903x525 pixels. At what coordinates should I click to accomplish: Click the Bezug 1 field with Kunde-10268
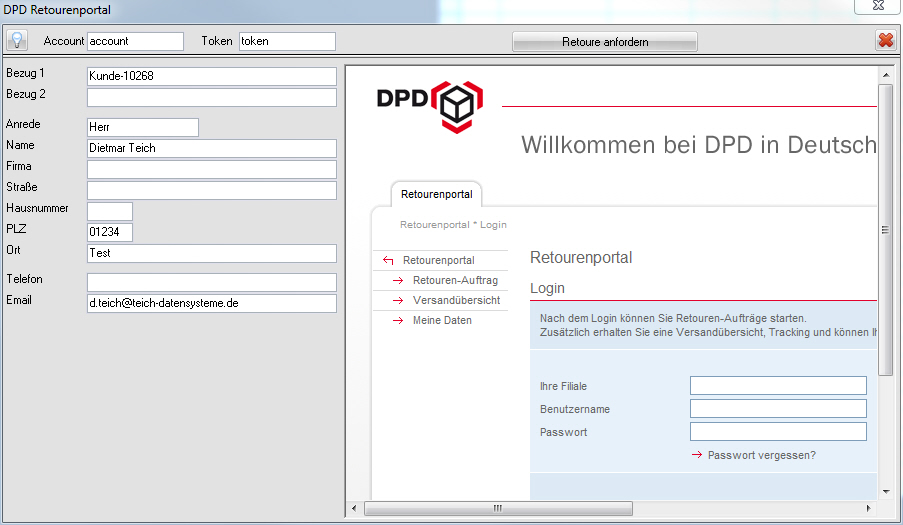pos(212,76)
